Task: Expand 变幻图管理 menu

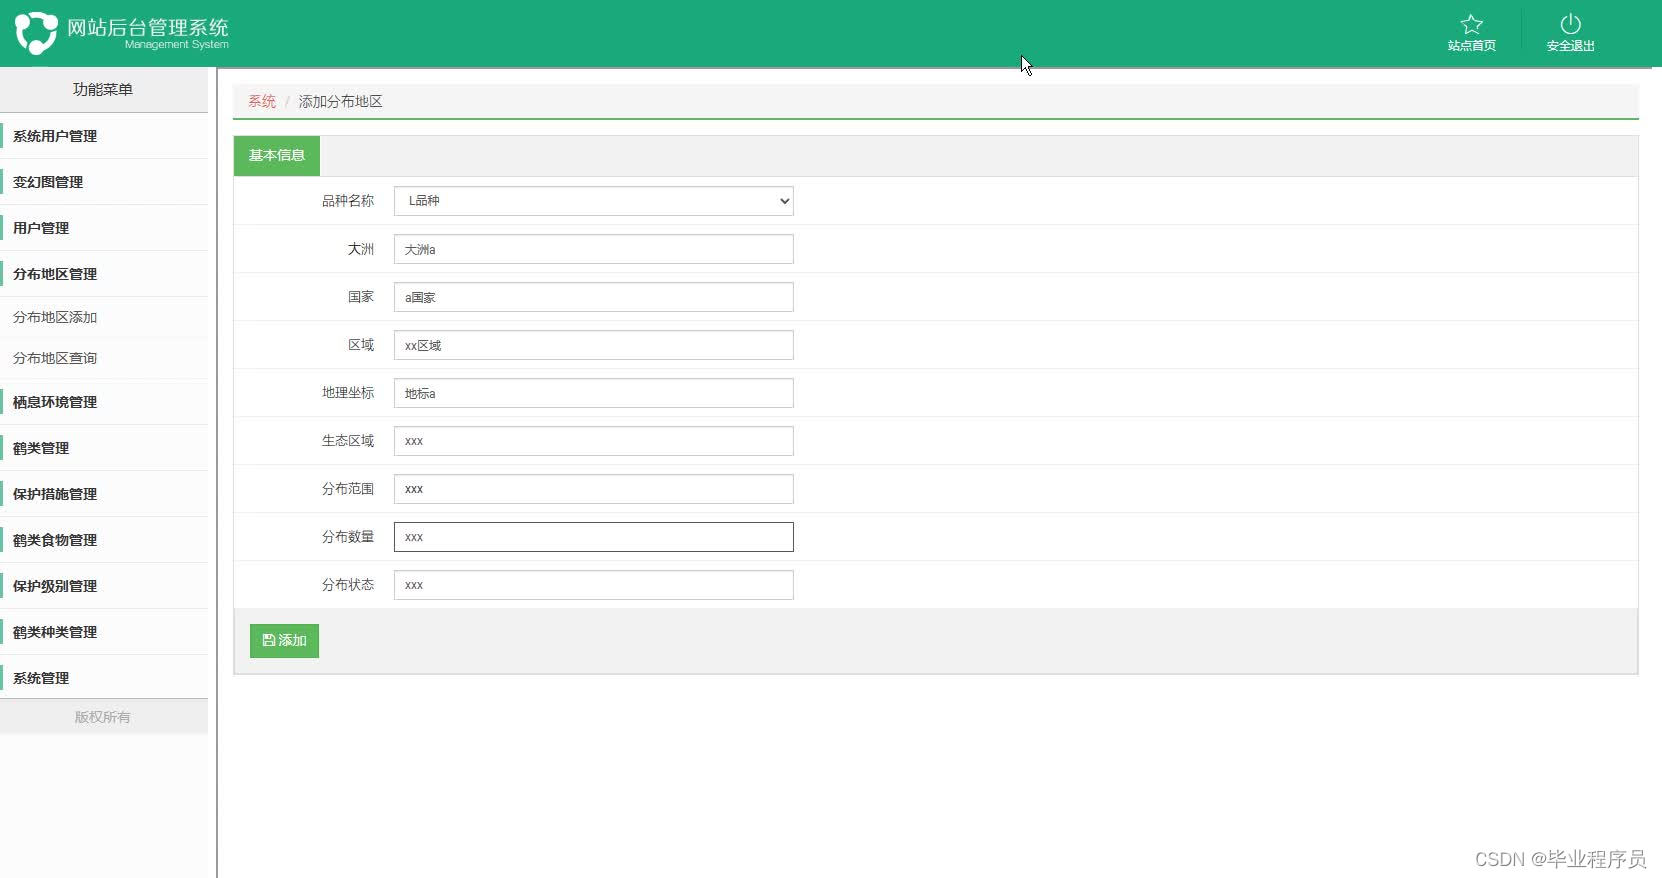Action: coord(104,182)
